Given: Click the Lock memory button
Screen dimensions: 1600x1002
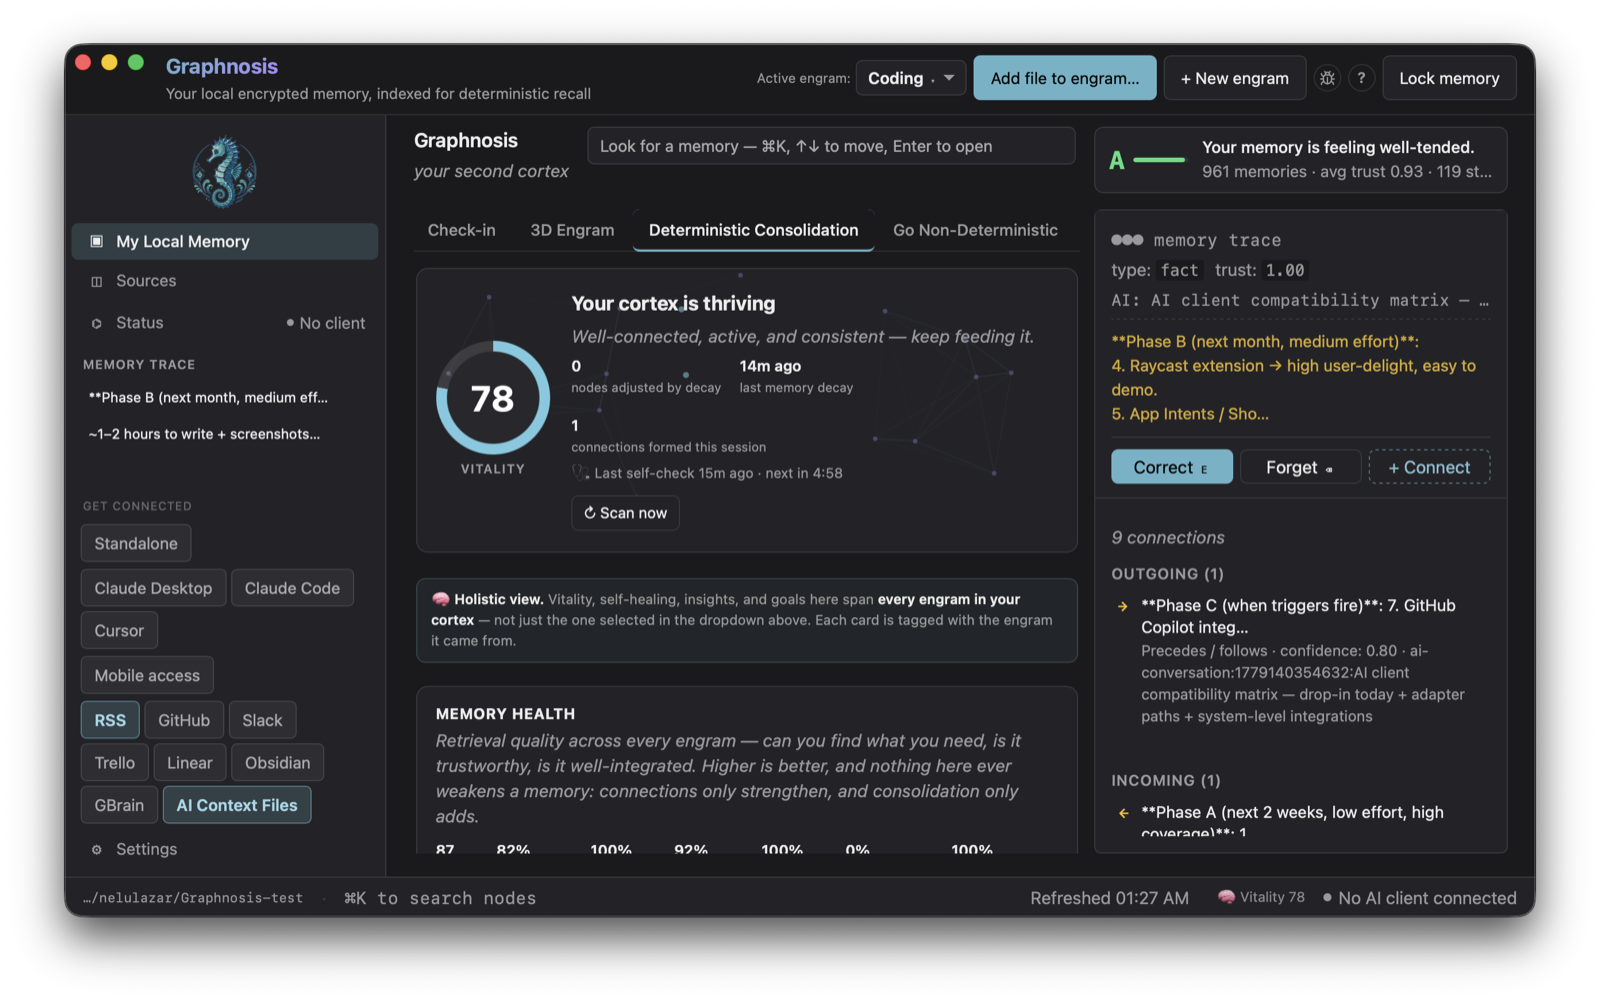Looking at the screenshot, I should click(x=1449, y=78).
